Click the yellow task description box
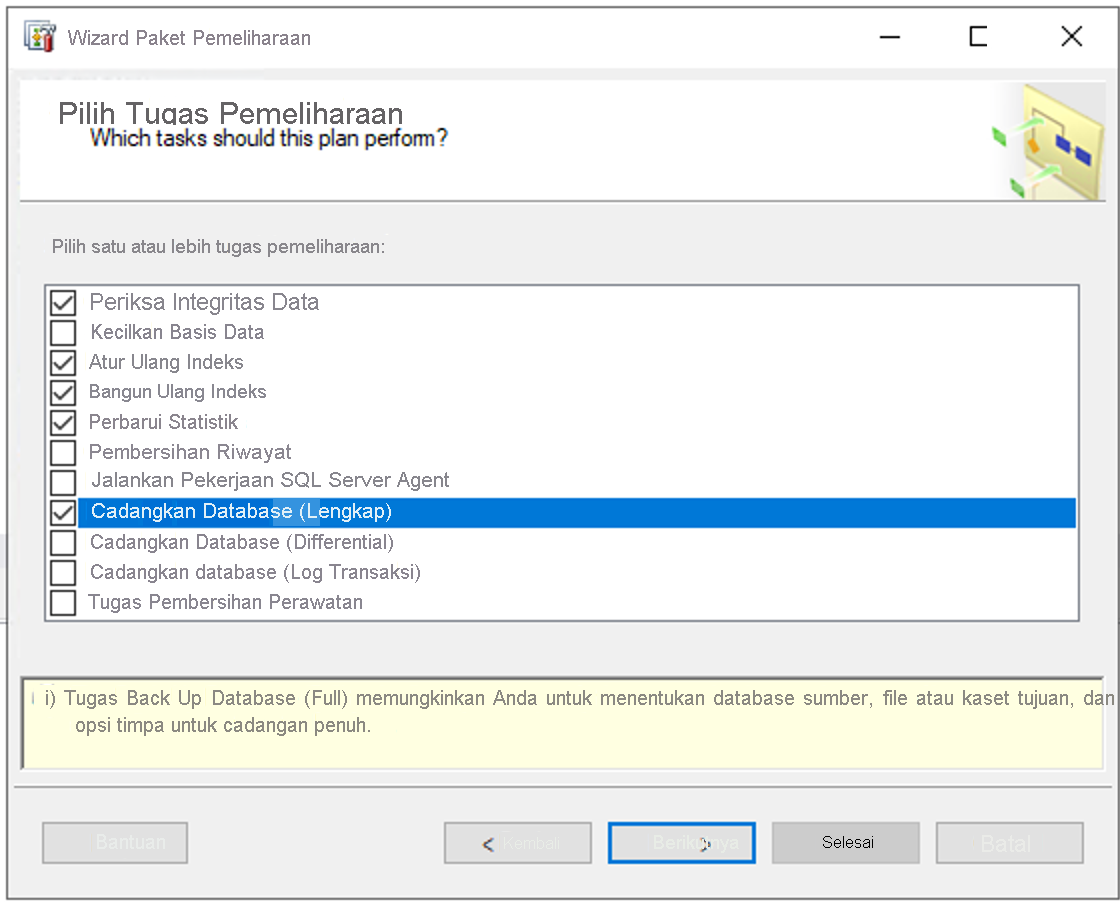 pyautogui.click(x=563, y=723)
